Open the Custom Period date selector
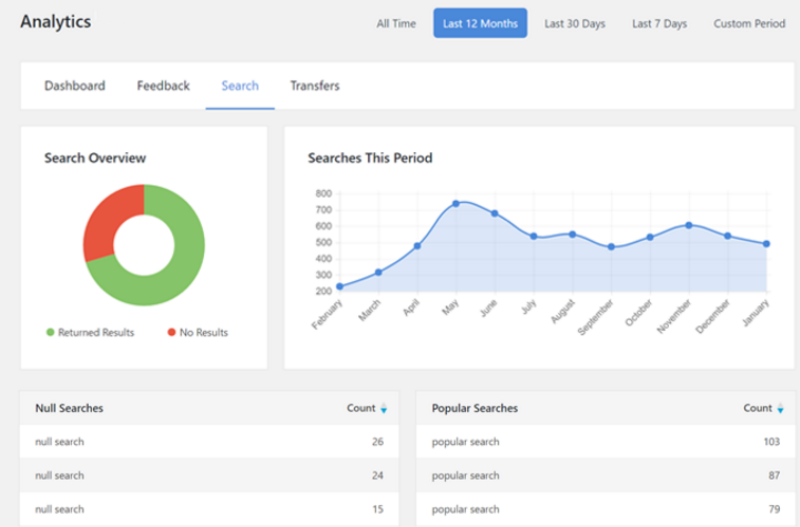 click(x=749, y=24)
